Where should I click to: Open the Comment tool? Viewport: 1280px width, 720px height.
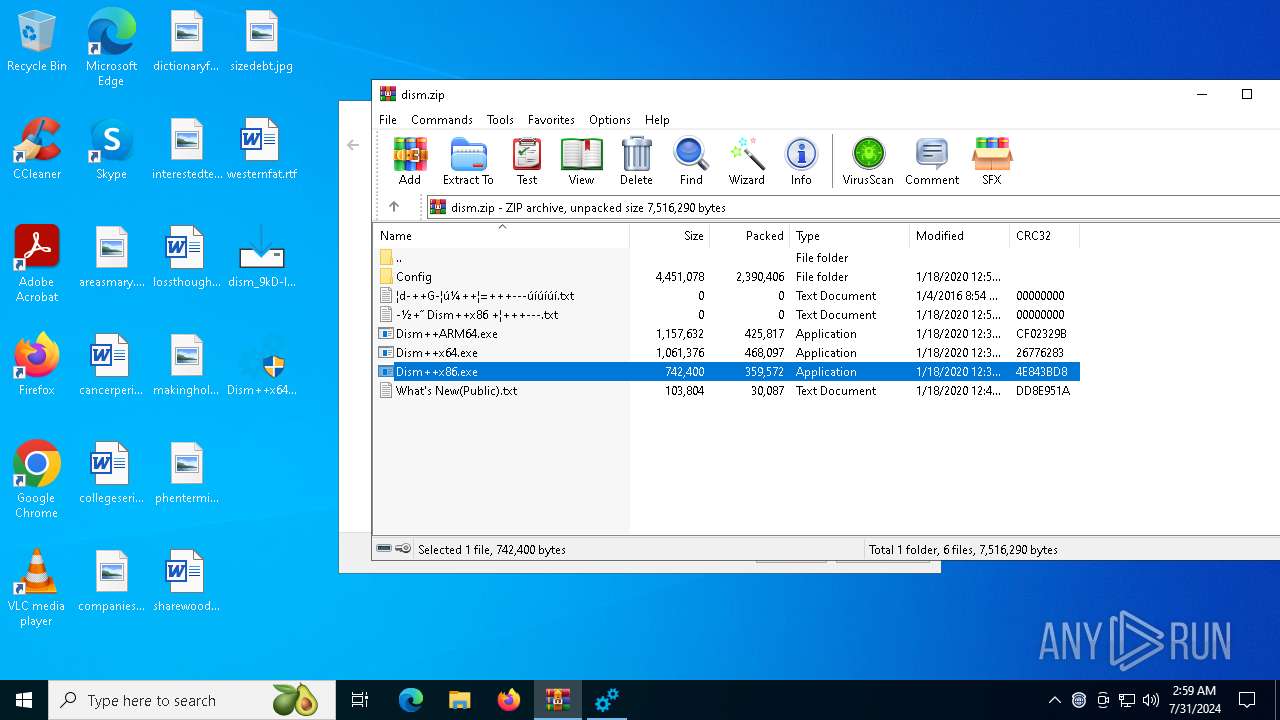tap(932, 161)
